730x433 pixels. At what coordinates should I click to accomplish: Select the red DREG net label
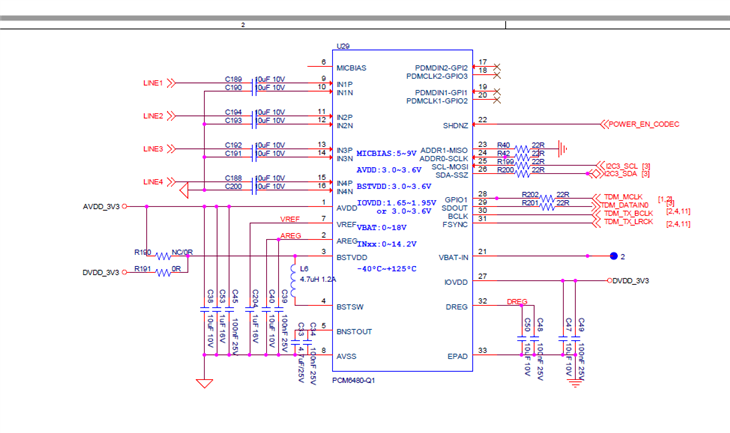(x=517, y=301)
